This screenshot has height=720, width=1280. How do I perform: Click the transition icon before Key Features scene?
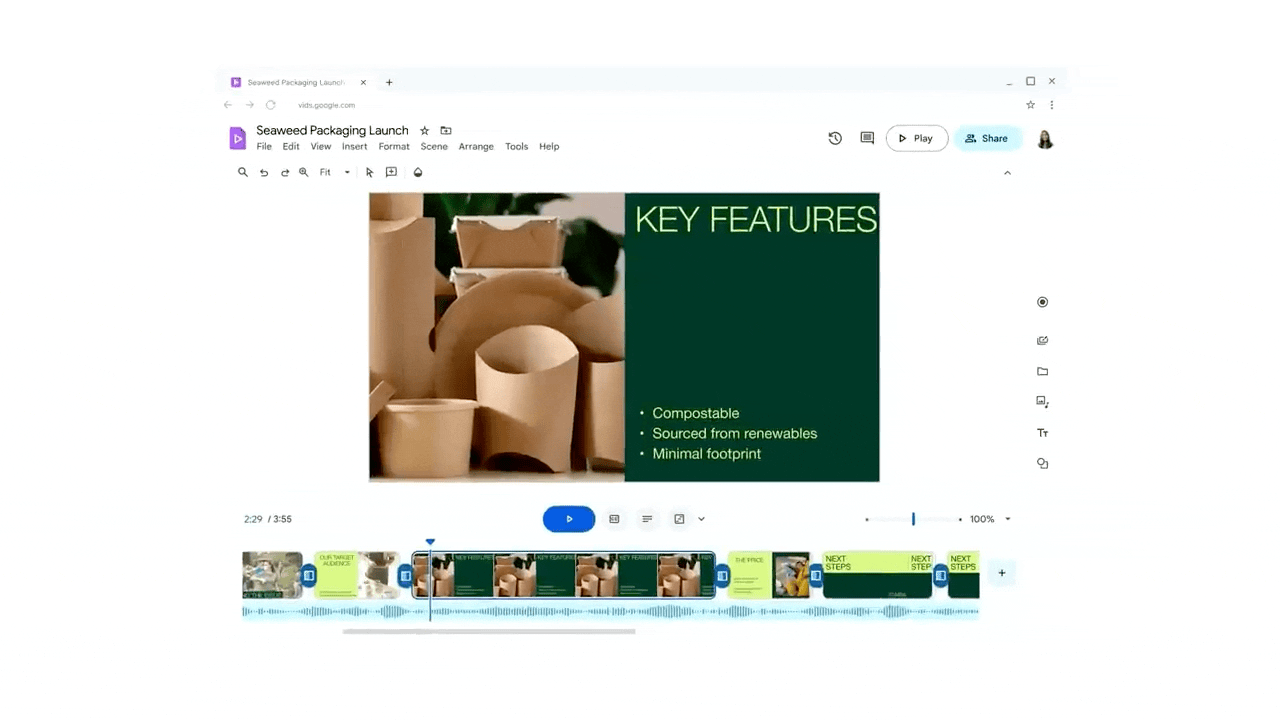405,575
